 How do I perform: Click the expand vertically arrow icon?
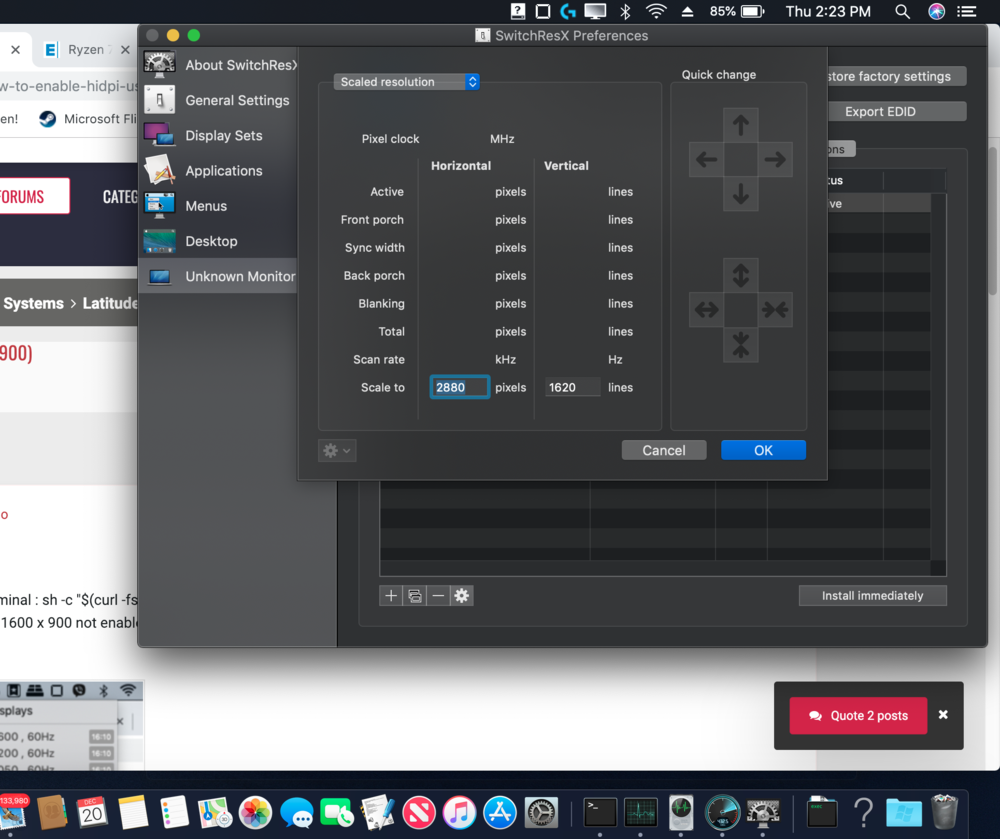click(740, 275)
